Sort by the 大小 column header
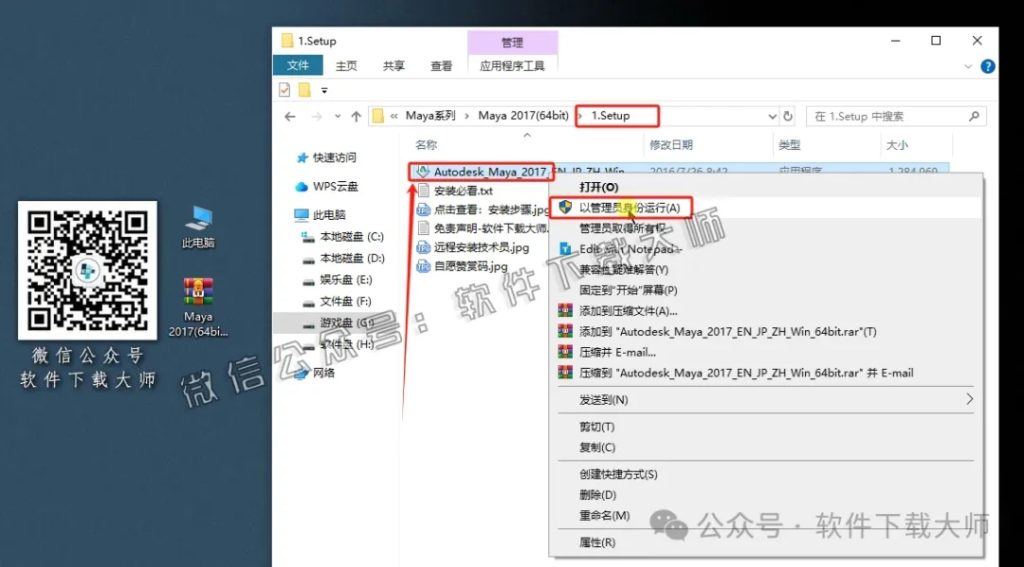The image size is (1024, 567). [x=897, y=145]
